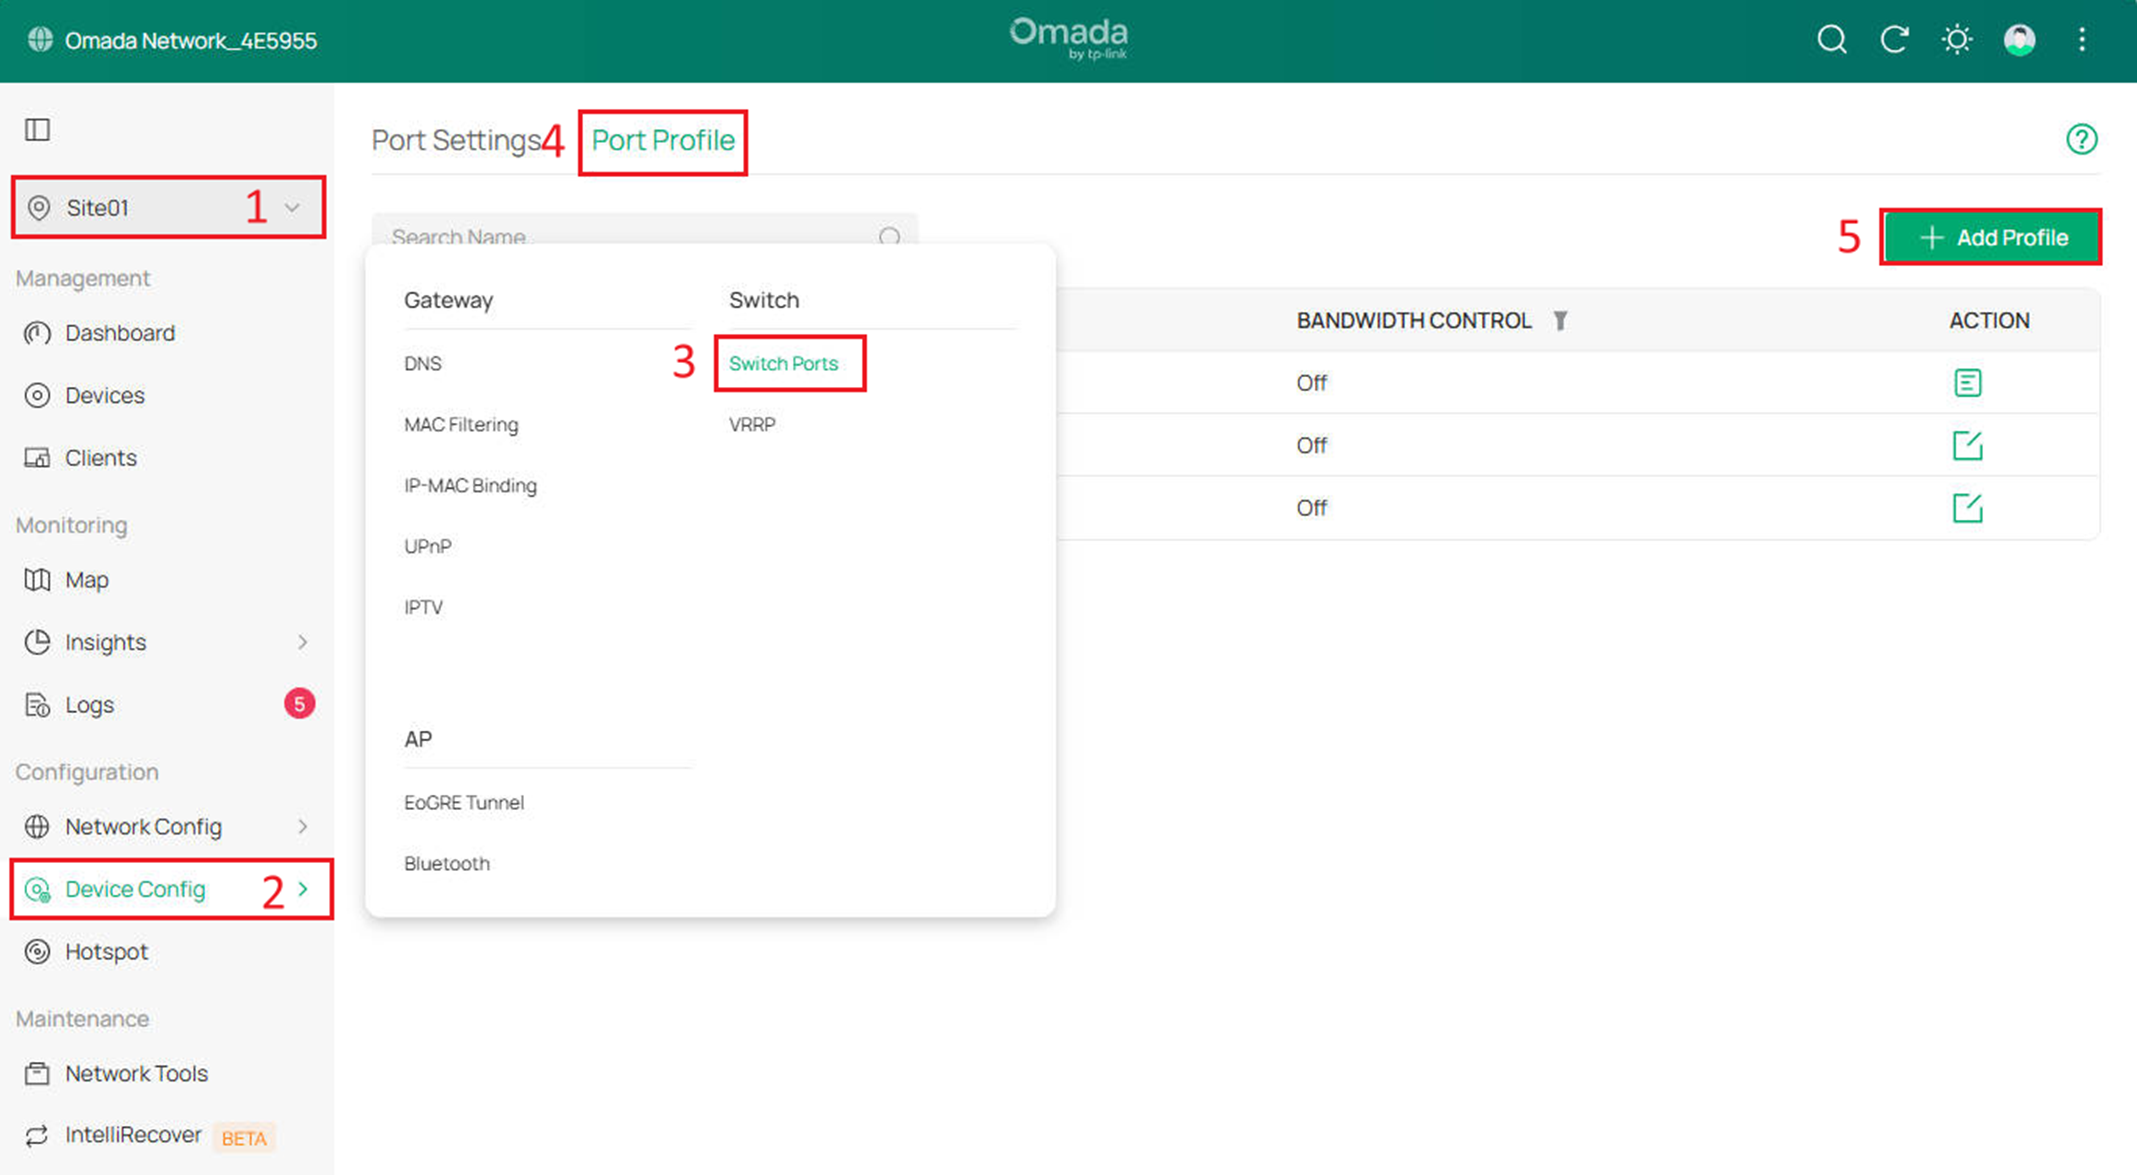Click the IntelliRecover arrows icon
Viewport: 2137px width, 1175px height.
37,1135
